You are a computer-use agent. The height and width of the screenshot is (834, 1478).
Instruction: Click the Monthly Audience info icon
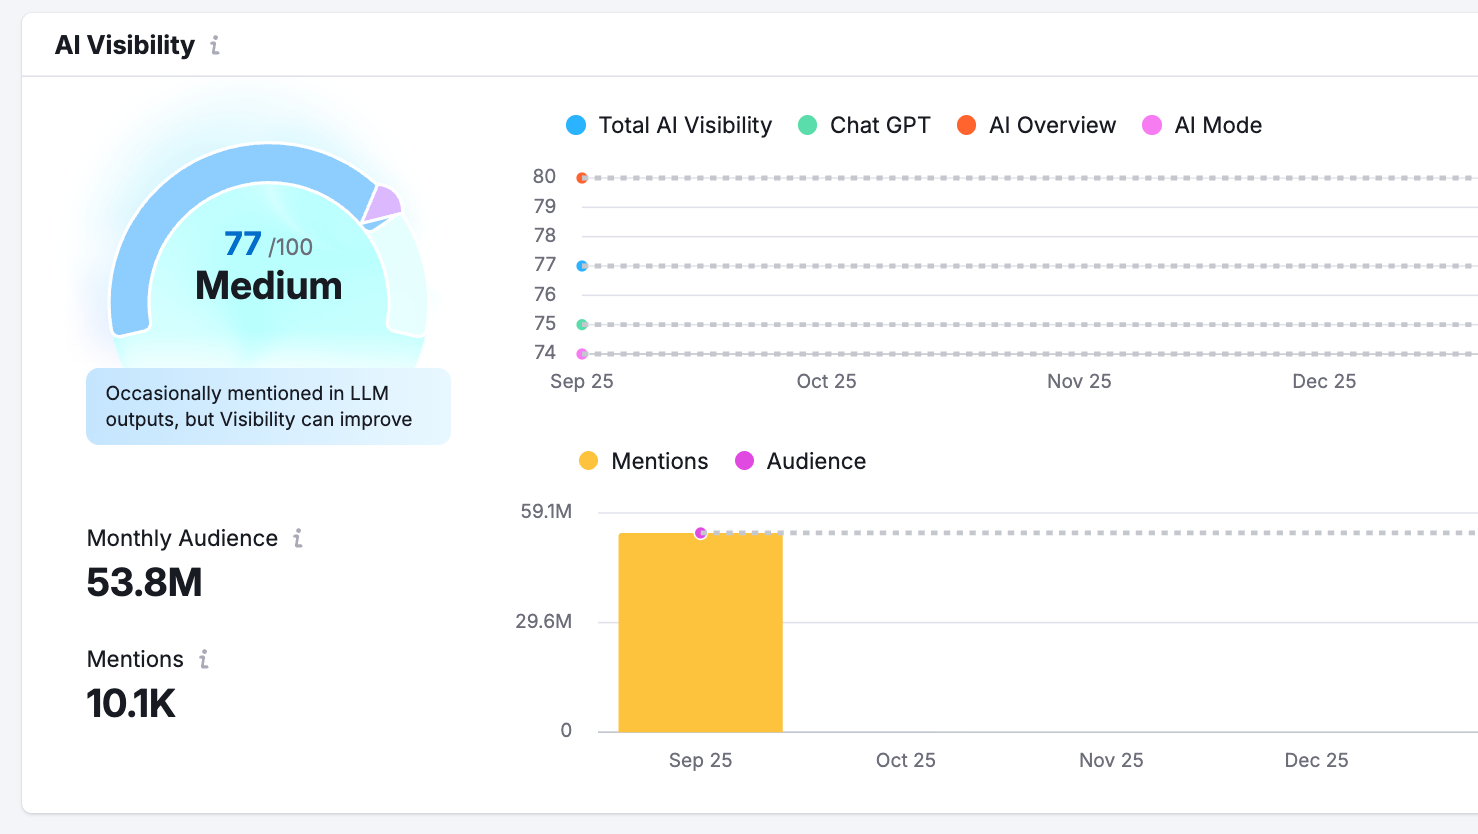tap(297, 538)
